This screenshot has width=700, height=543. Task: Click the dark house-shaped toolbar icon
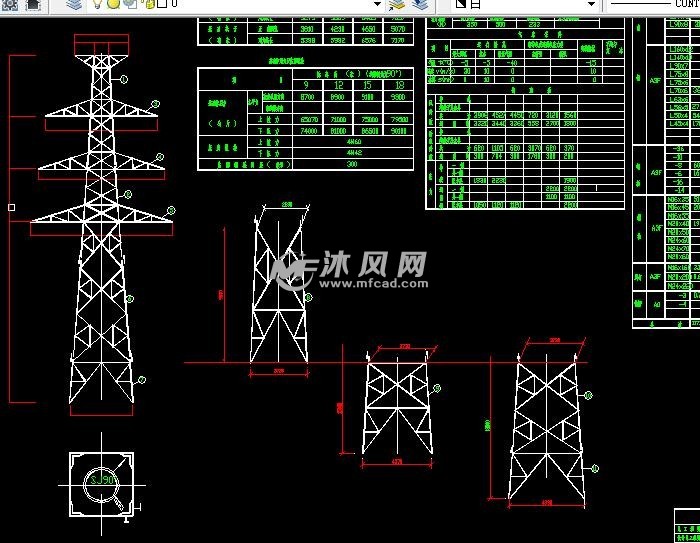tap(33, 4)
